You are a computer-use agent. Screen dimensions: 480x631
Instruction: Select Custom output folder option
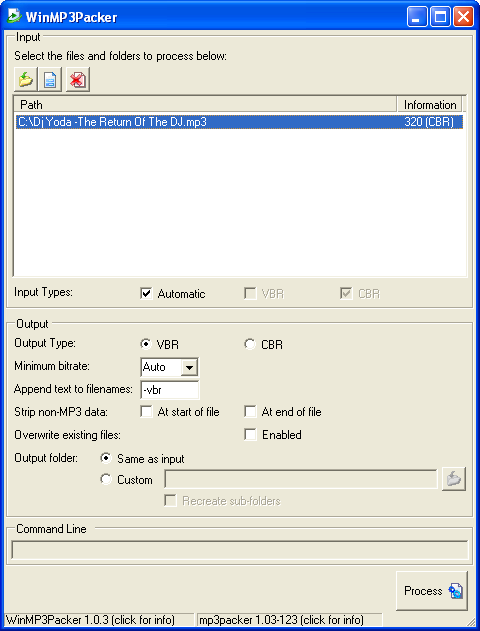pyautogui.click(x=106, y=479)
